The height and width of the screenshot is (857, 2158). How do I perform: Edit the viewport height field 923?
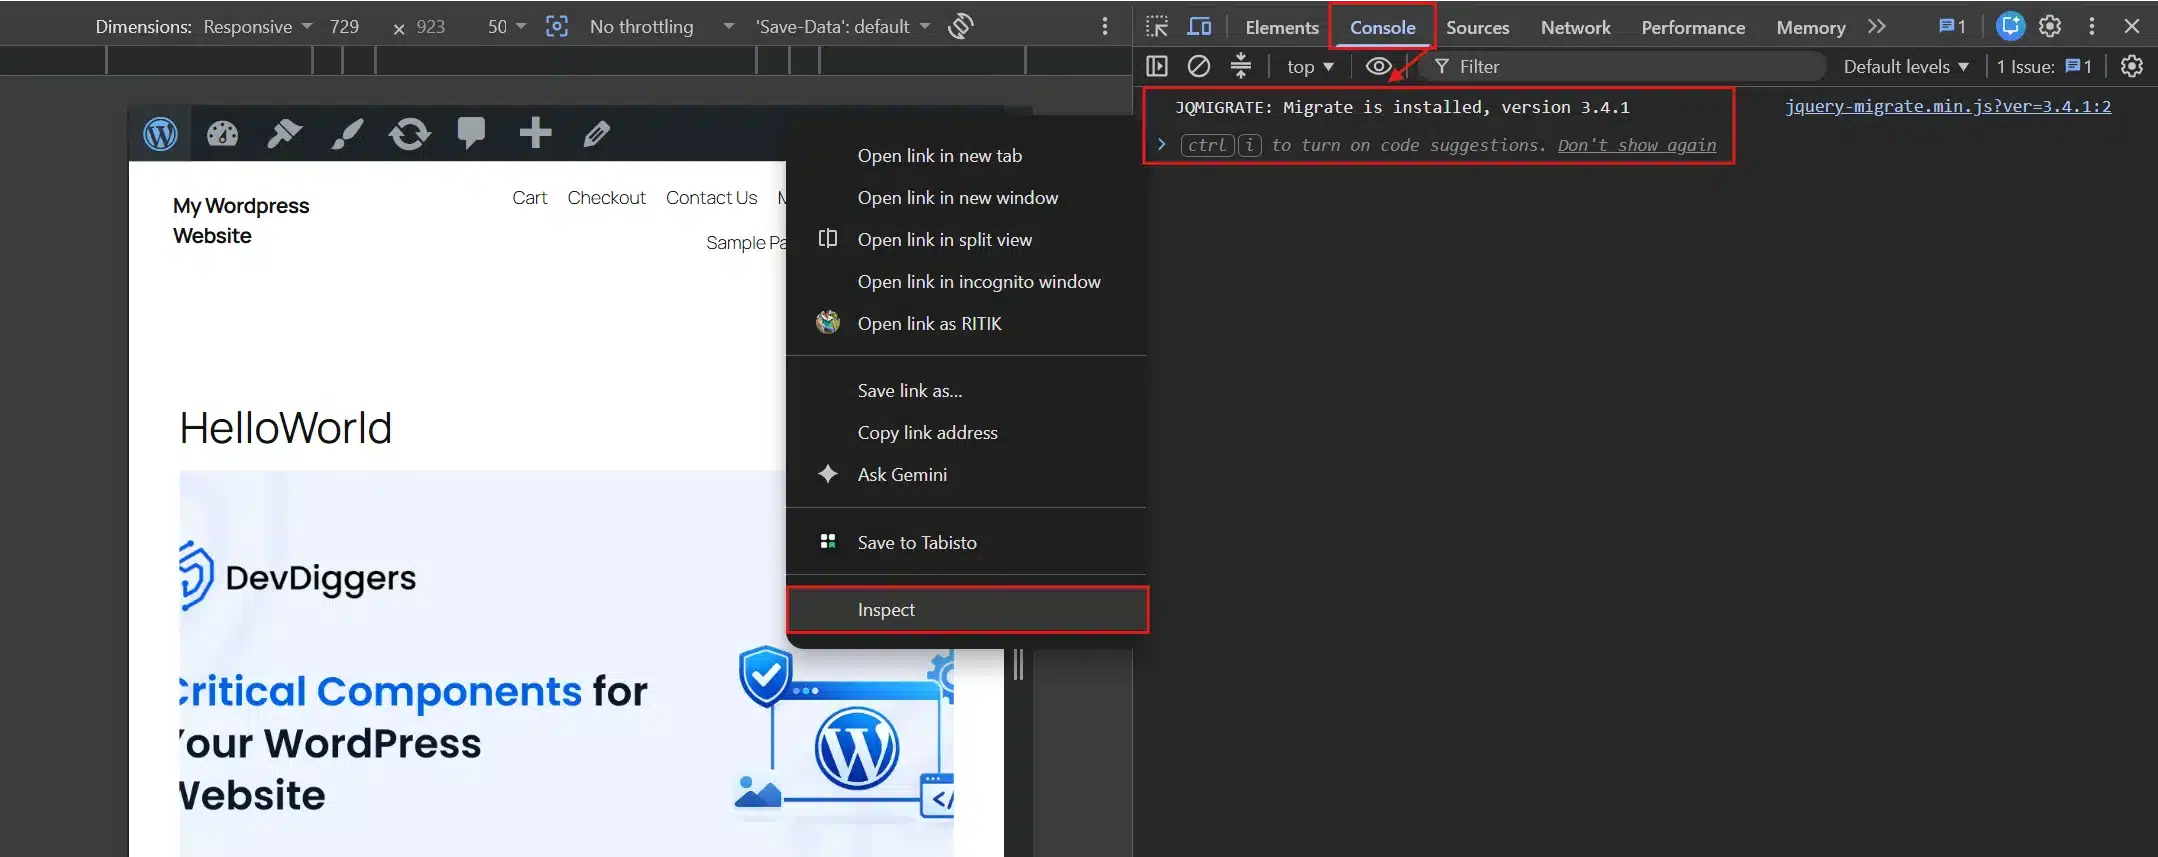[431, 27]
